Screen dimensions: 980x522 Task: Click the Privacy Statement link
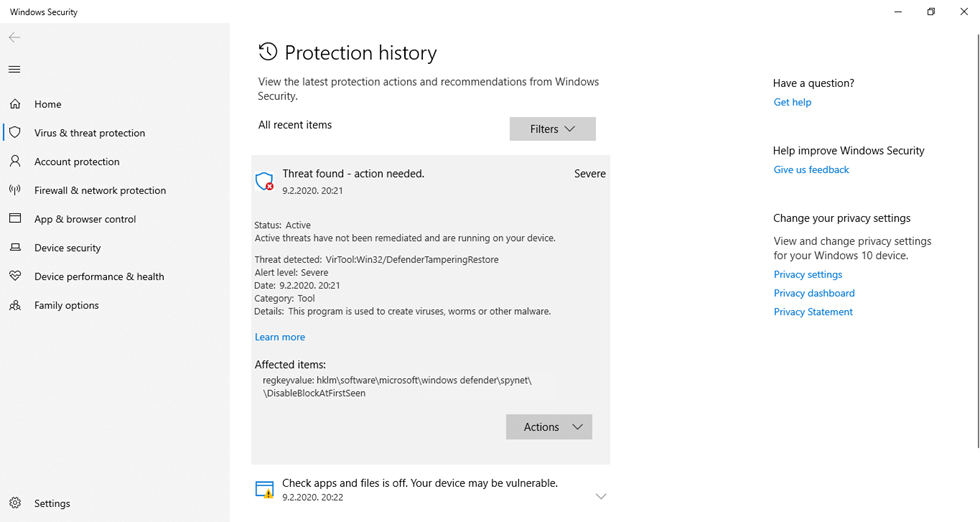pyautogui.click(x=813, y=312)
